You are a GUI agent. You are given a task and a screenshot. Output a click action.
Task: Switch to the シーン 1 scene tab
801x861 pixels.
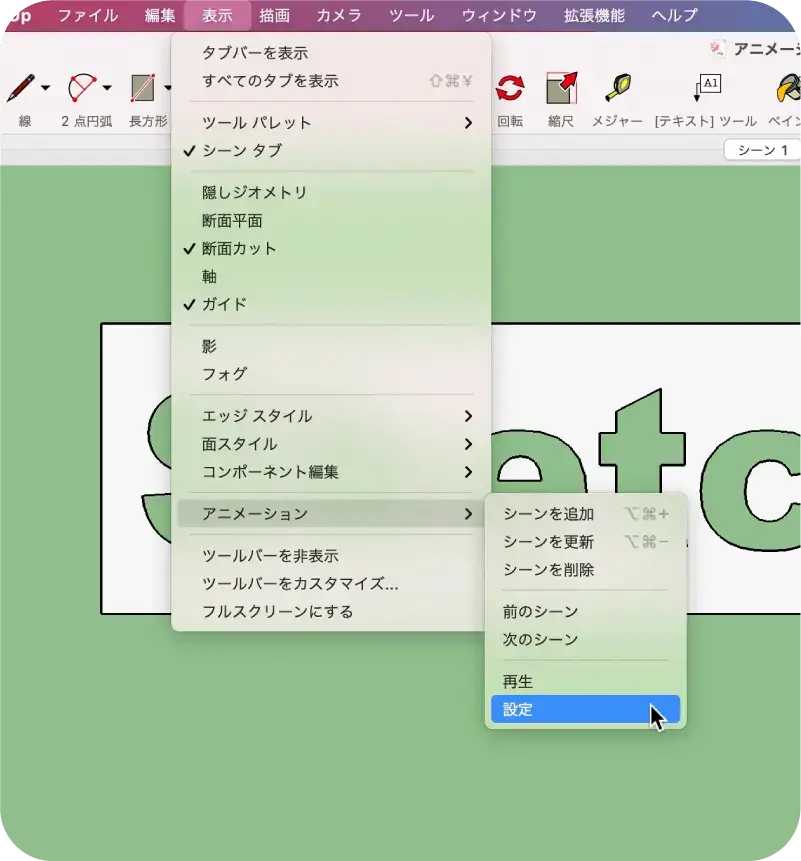pos(763,150)
